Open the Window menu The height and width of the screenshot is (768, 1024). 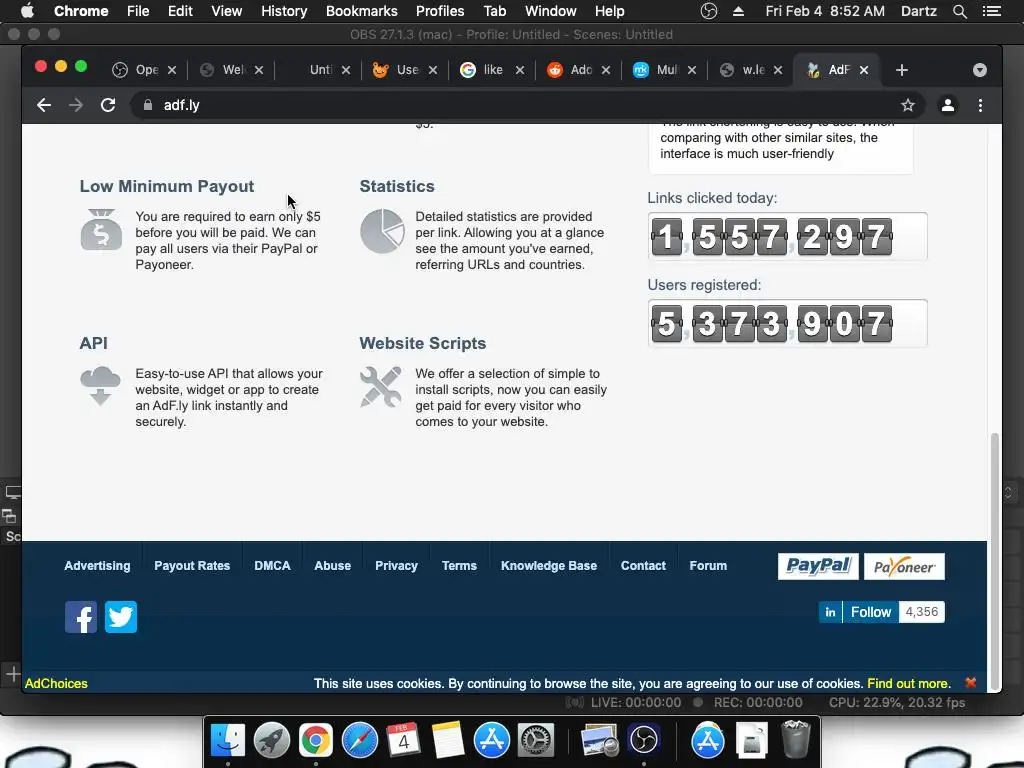pos(551,11)
